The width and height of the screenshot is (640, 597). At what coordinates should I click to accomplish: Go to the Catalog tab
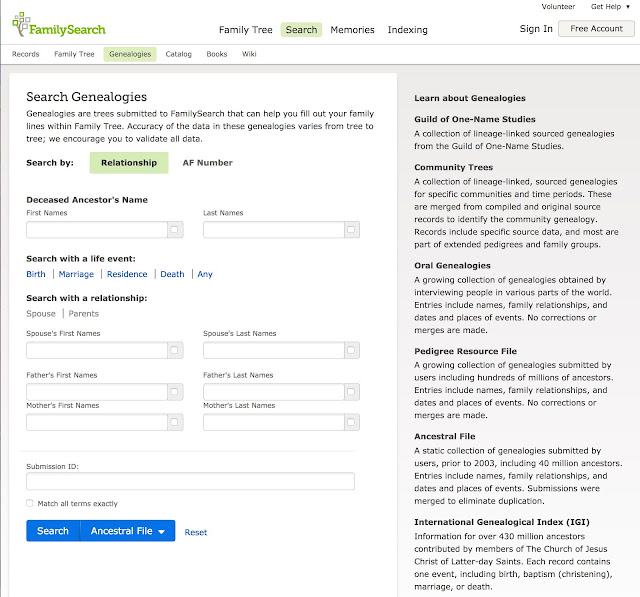pos(178,54)
